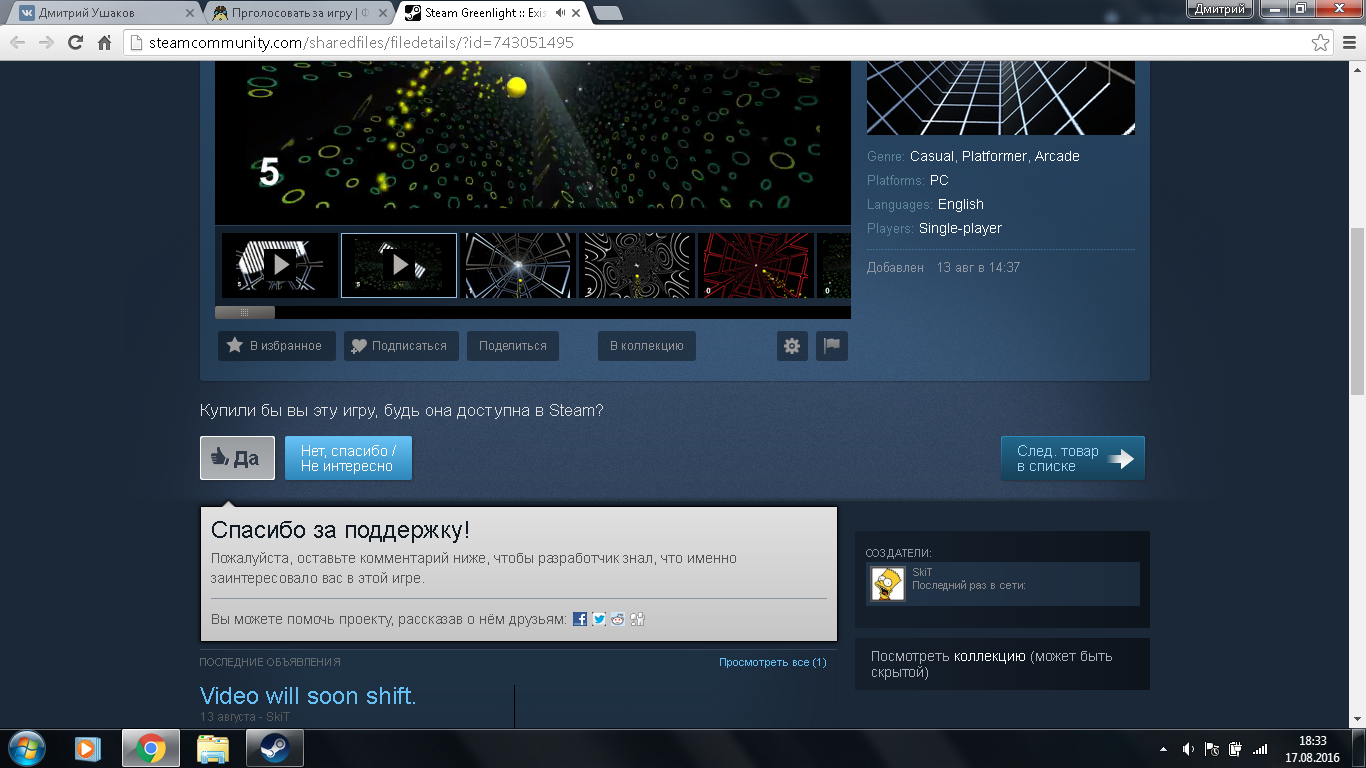
Task: Launch Windows Media Player from the taskbar
Action: [x=88, y=748]
